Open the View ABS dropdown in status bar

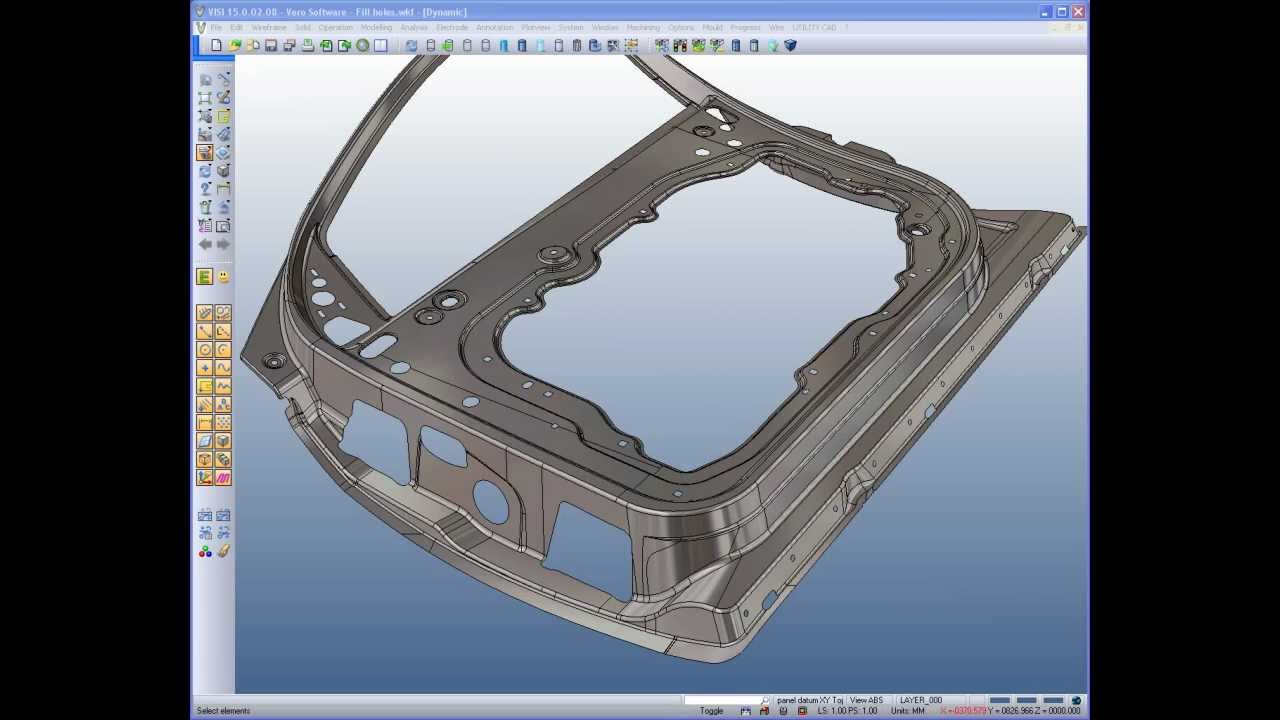pyautogui.click(x=868, y=700)
